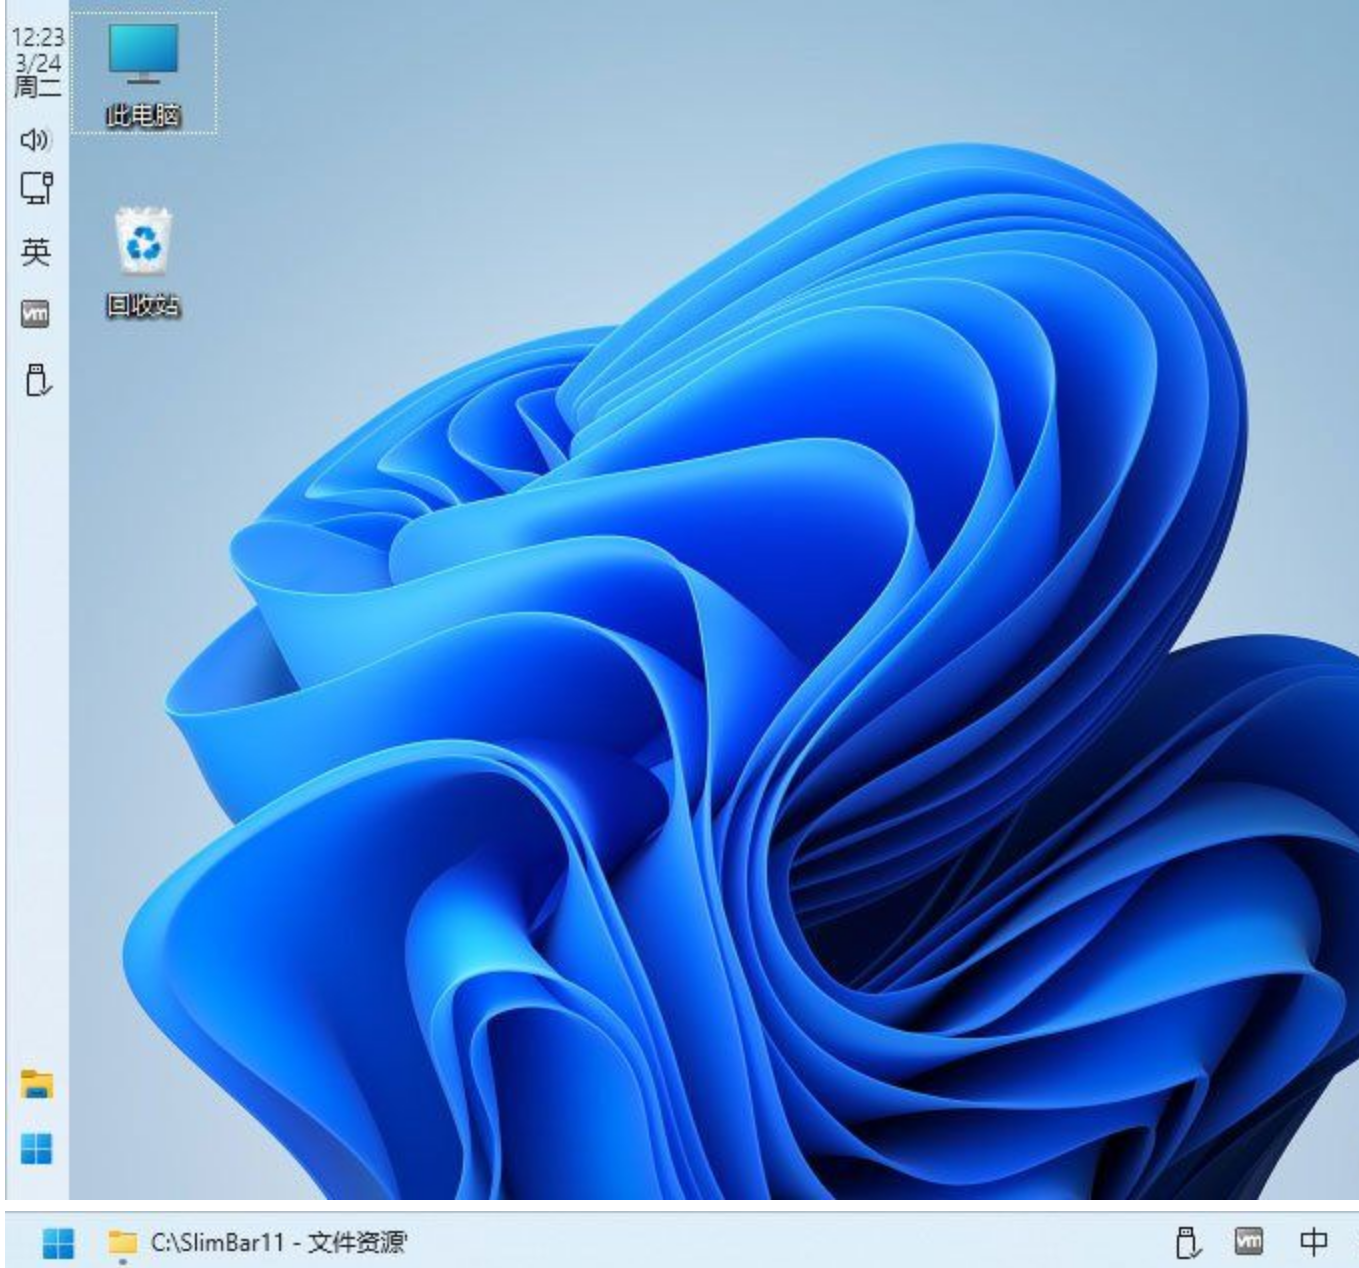The image size is (1359, 1268).
Task: Open Start button on the horizontal taskbar
Action: pos(58,1243)
